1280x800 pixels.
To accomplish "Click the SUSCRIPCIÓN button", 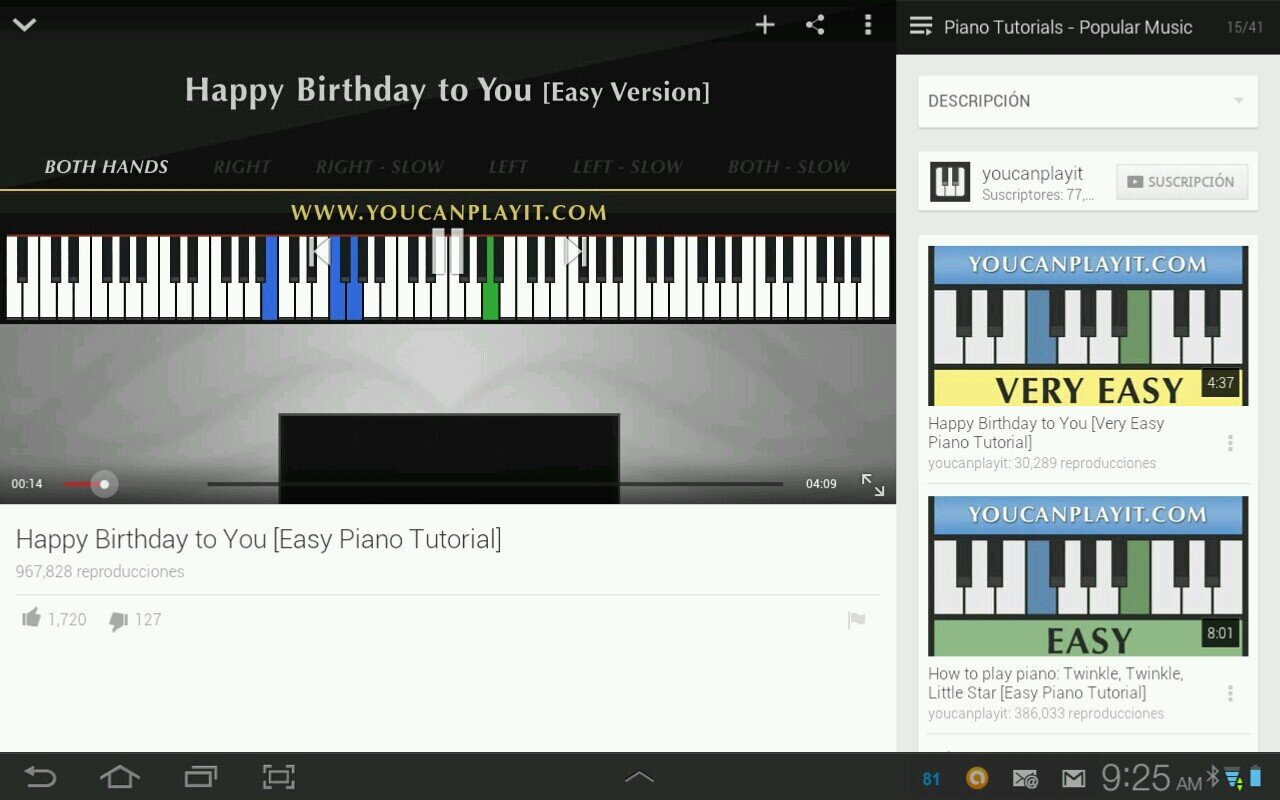I will (1182, 182).
